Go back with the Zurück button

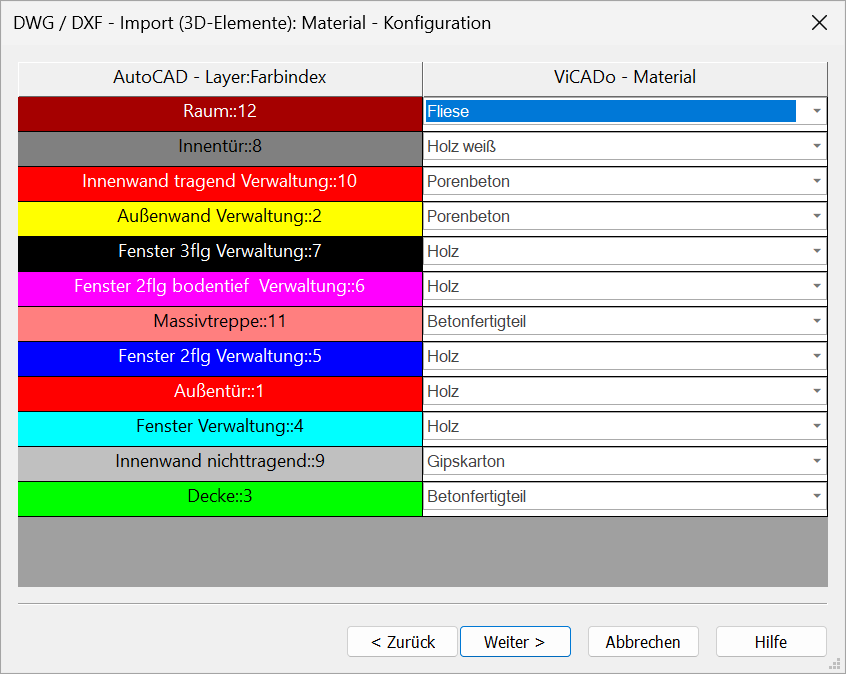(x=402, y=642)
